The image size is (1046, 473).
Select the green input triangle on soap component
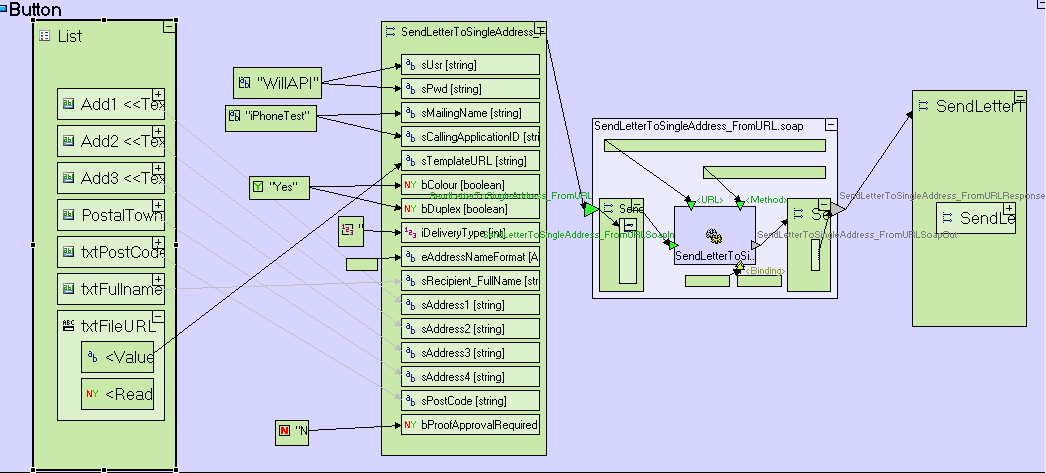point(590,209)
